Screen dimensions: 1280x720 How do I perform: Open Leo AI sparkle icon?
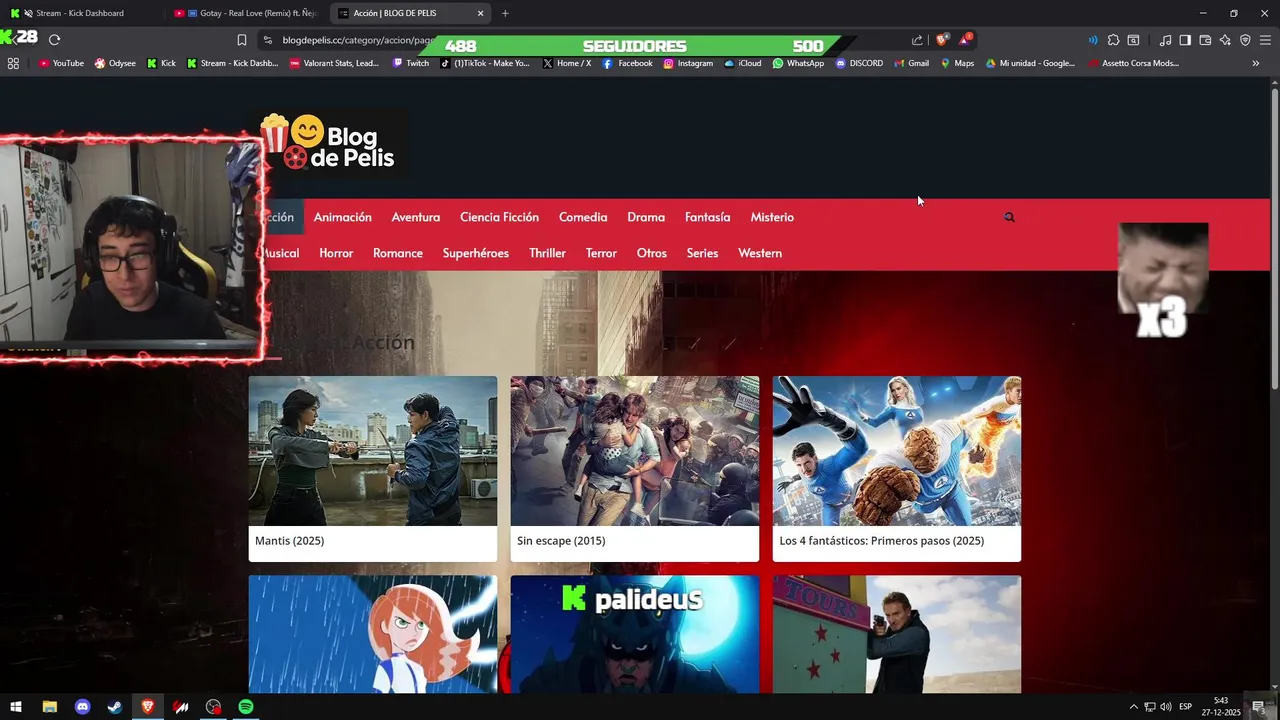pyautogui.click(x=1225, y=40)
